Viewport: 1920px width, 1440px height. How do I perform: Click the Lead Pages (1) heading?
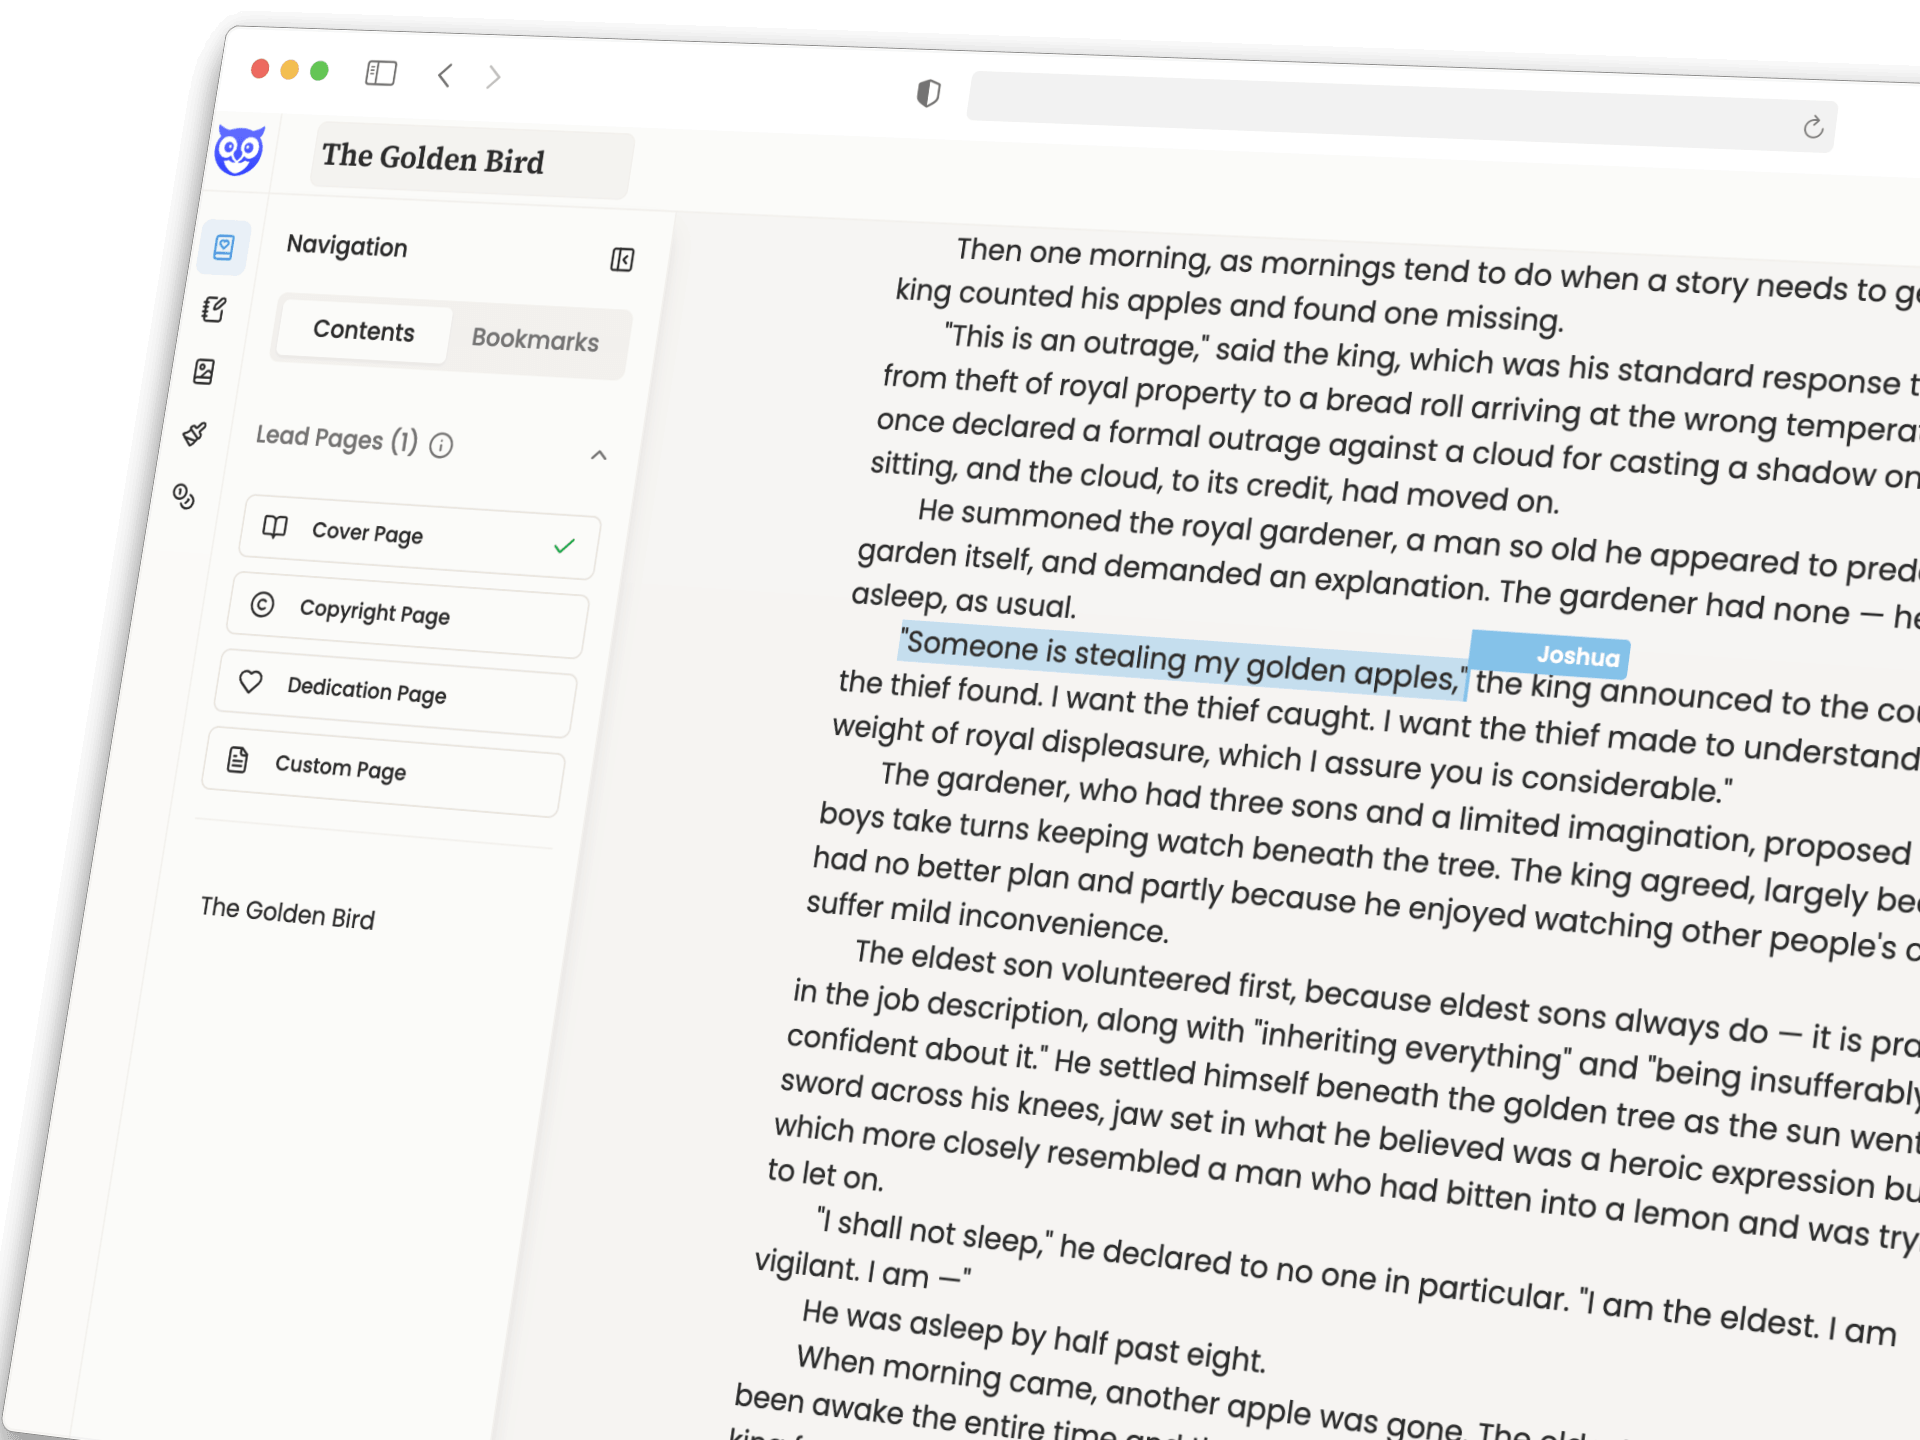tap(337, 438)
